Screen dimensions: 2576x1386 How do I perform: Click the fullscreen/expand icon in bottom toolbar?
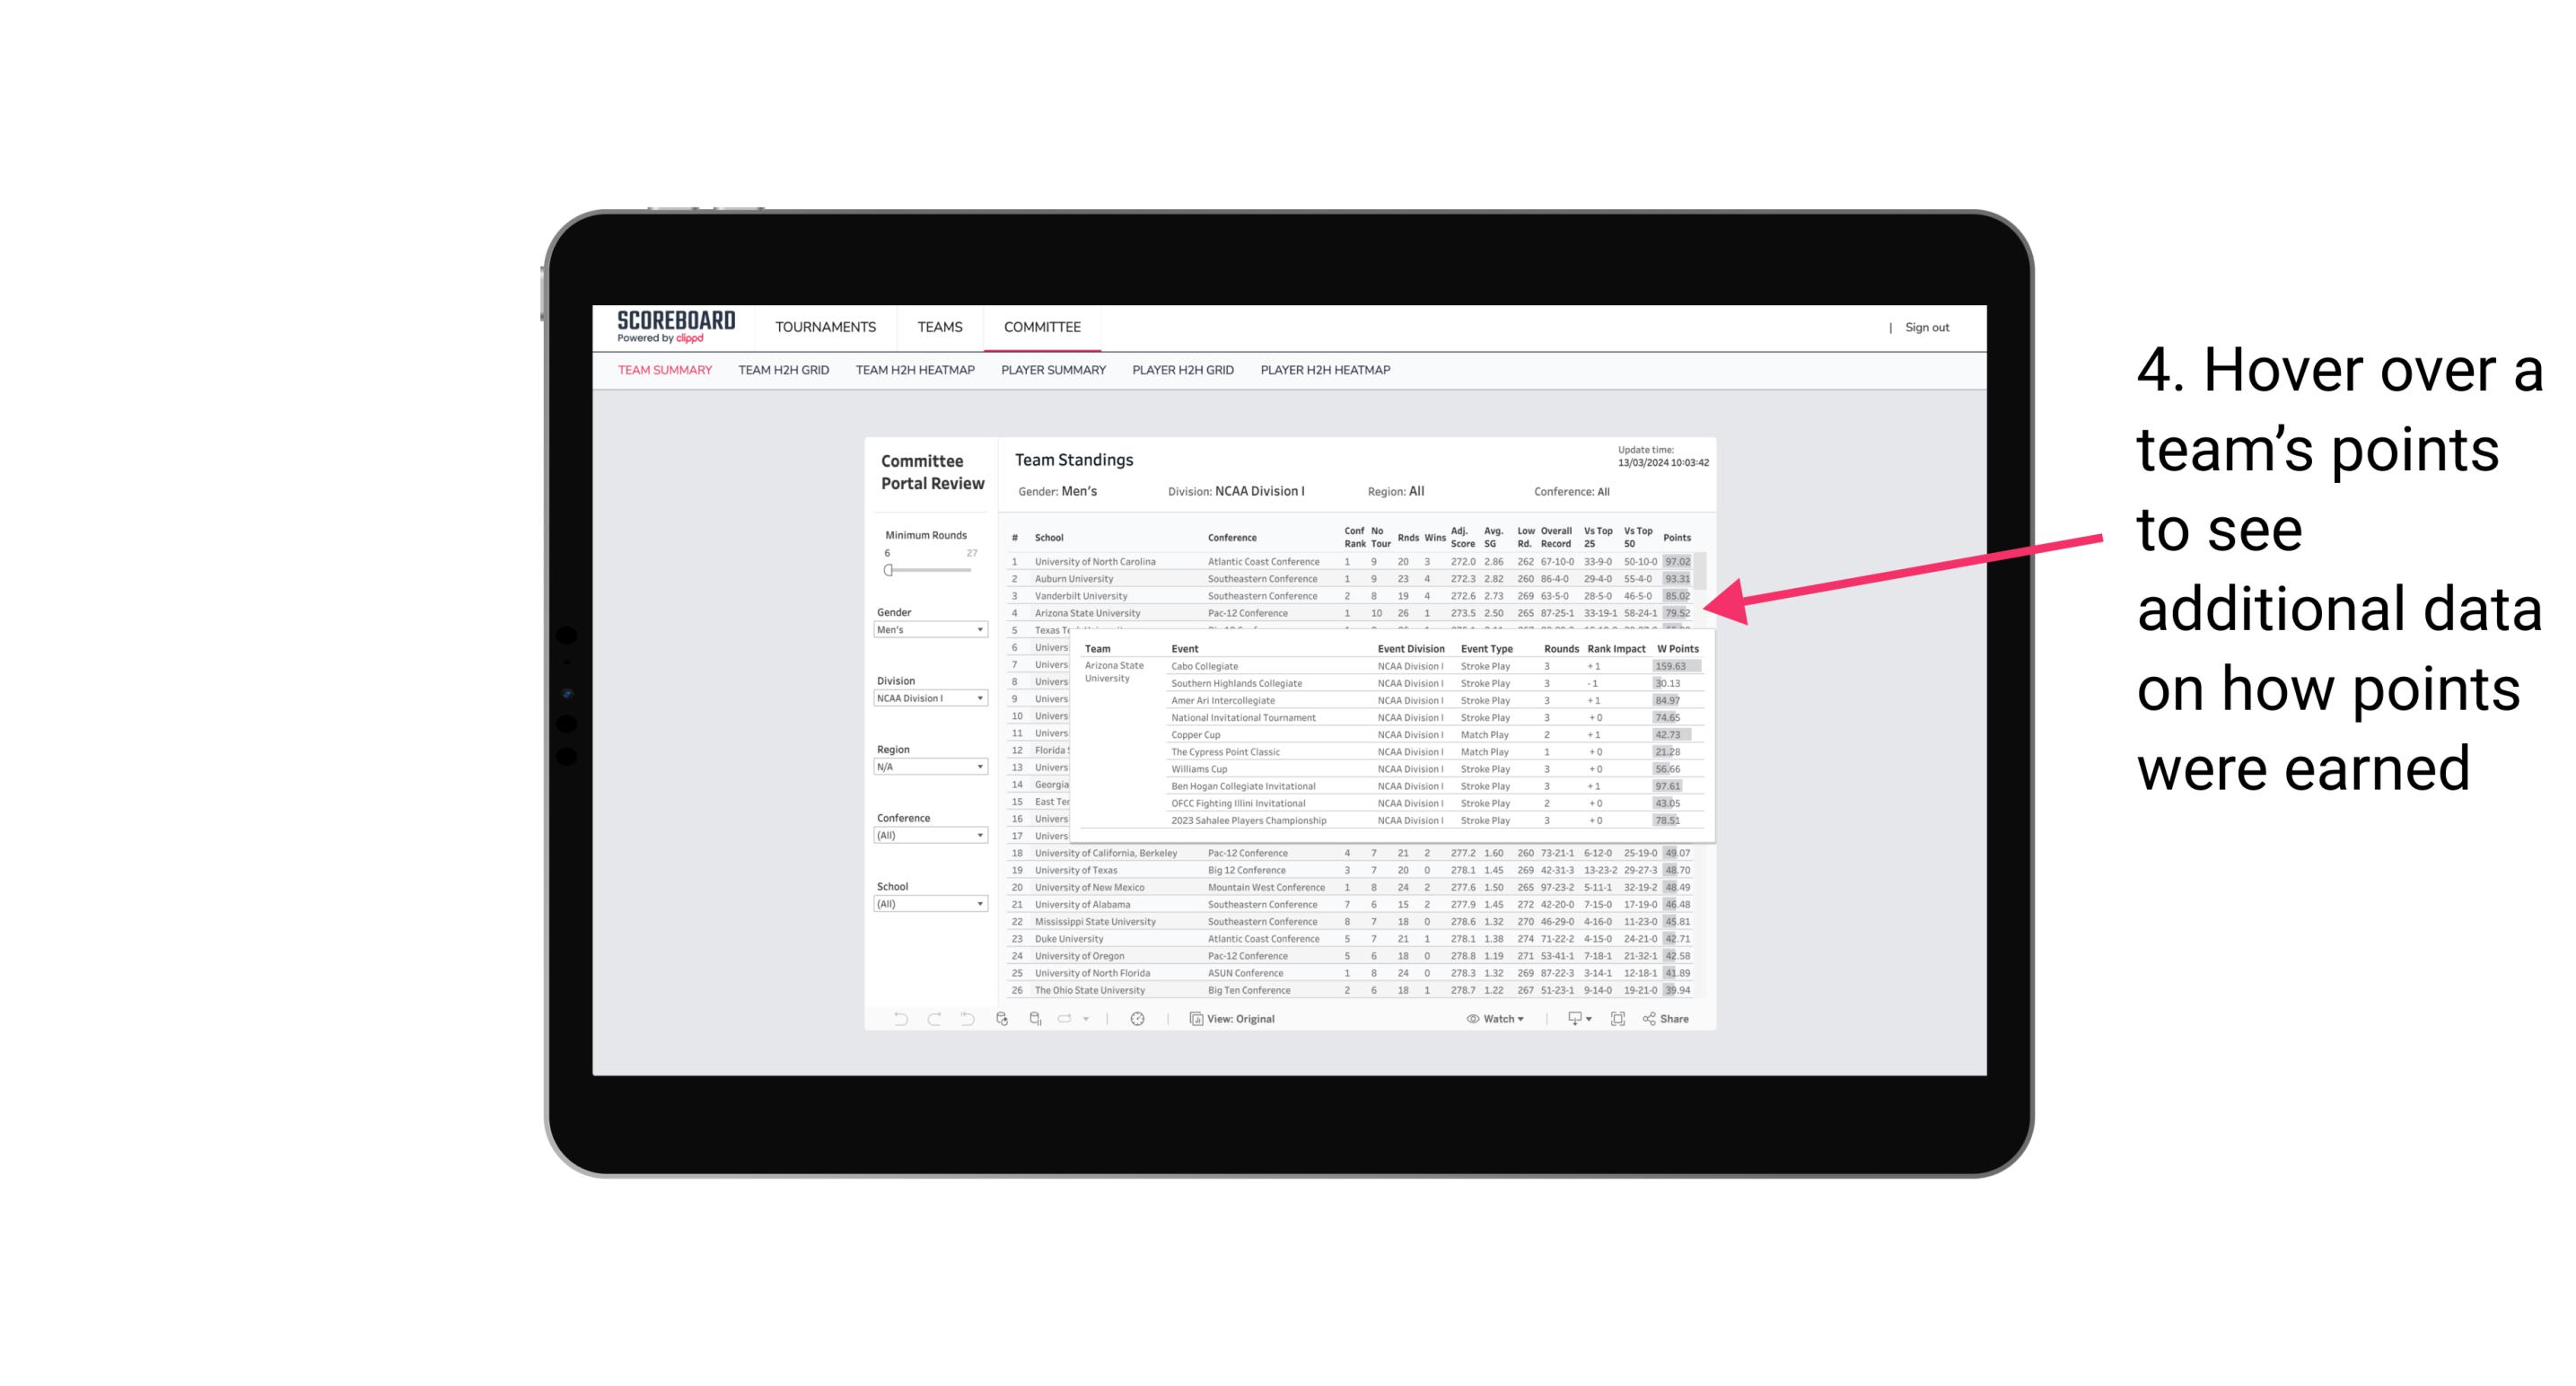1619,1019
